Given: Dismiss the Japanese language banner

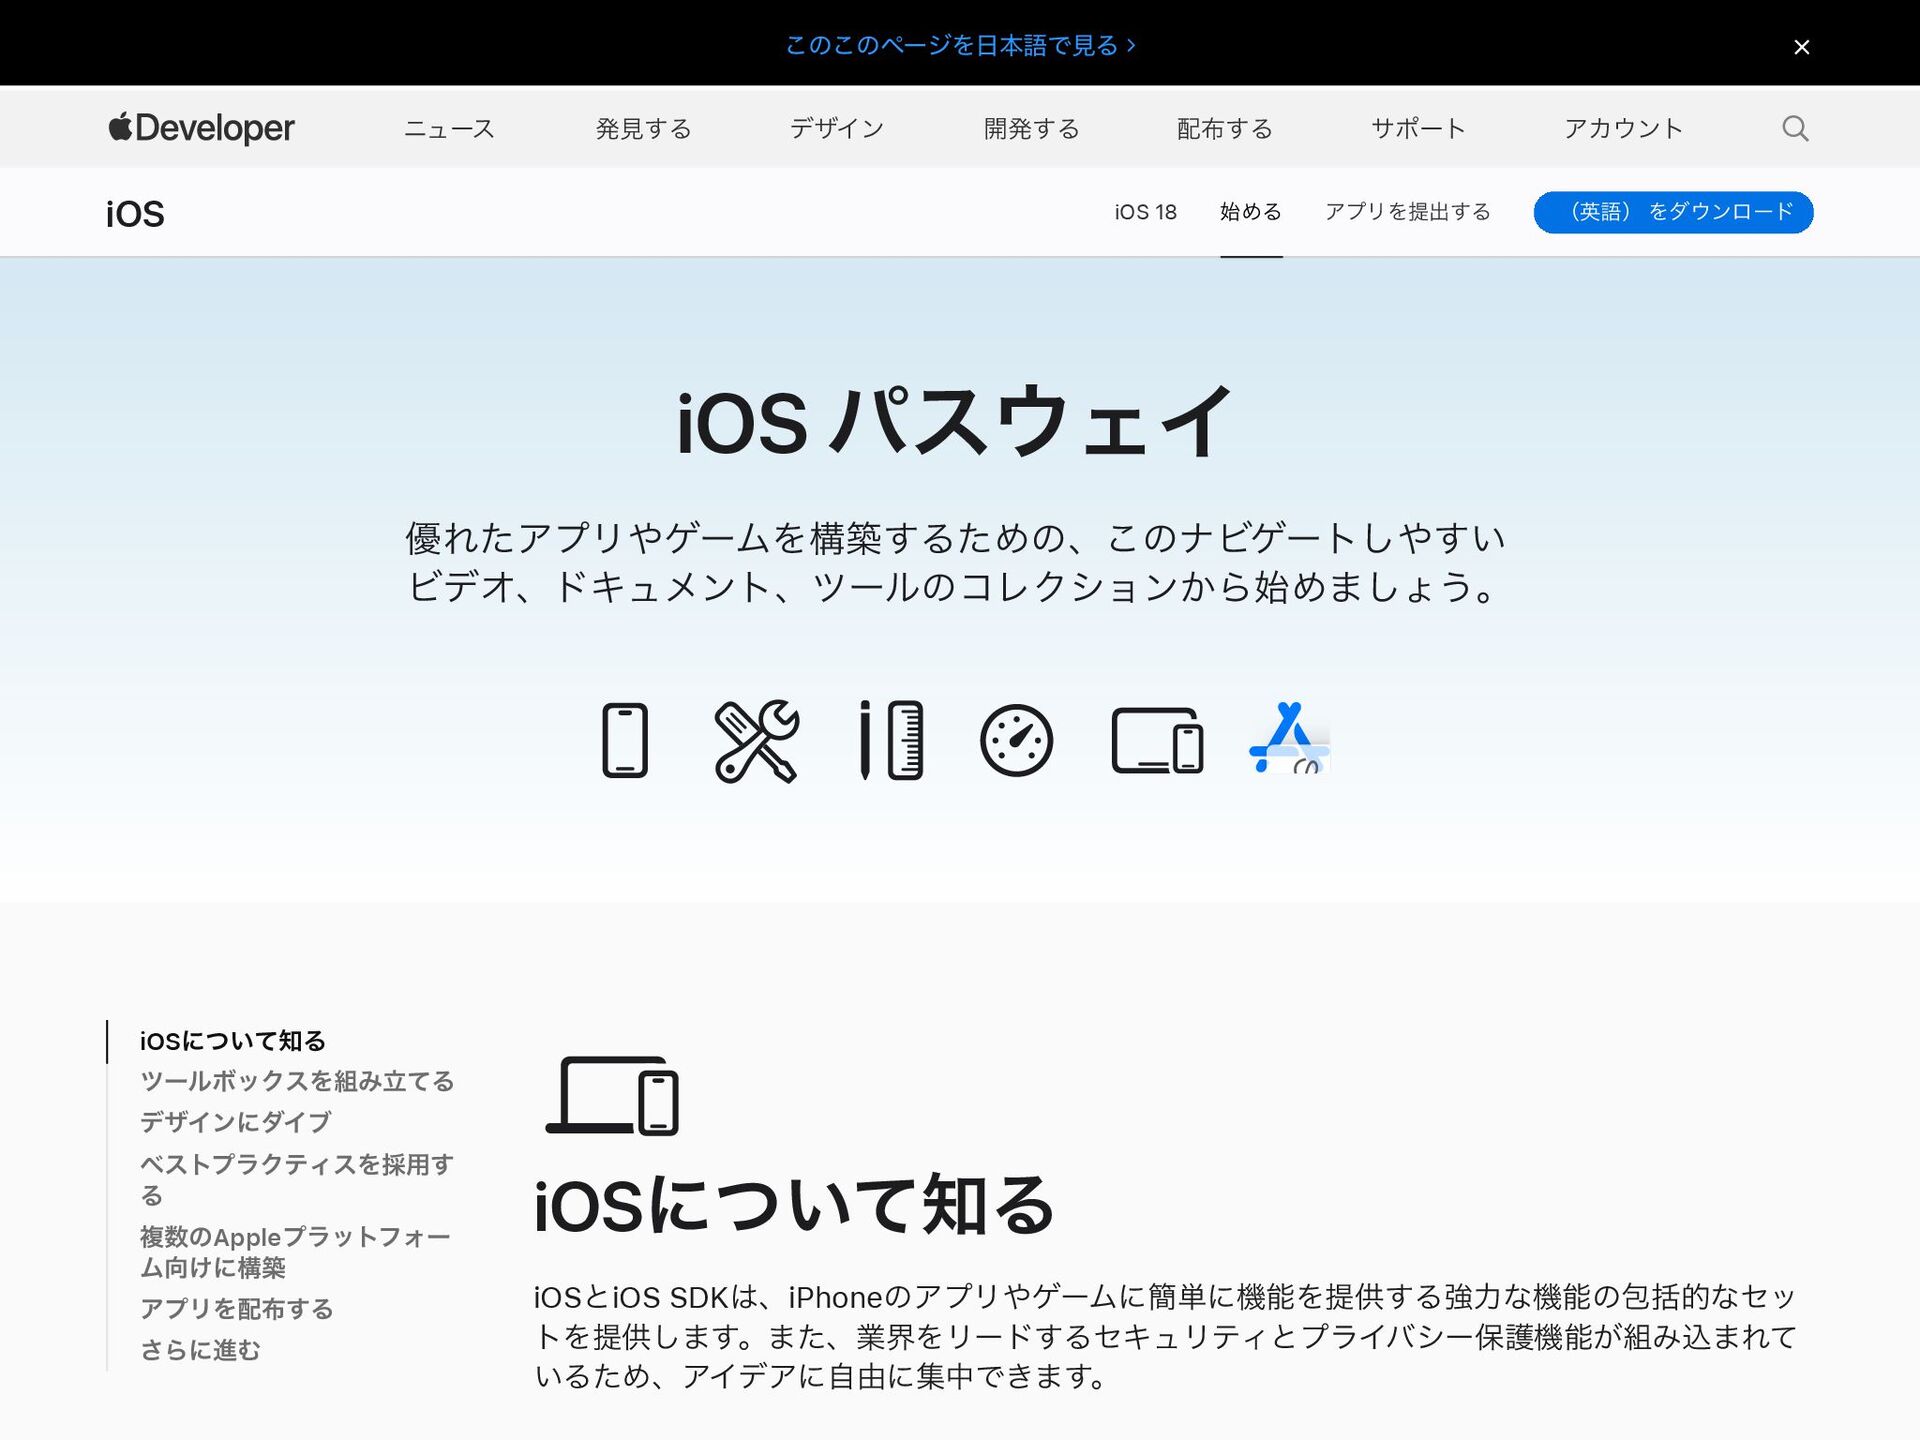Looking at the screenshot, I should 1801,47.
